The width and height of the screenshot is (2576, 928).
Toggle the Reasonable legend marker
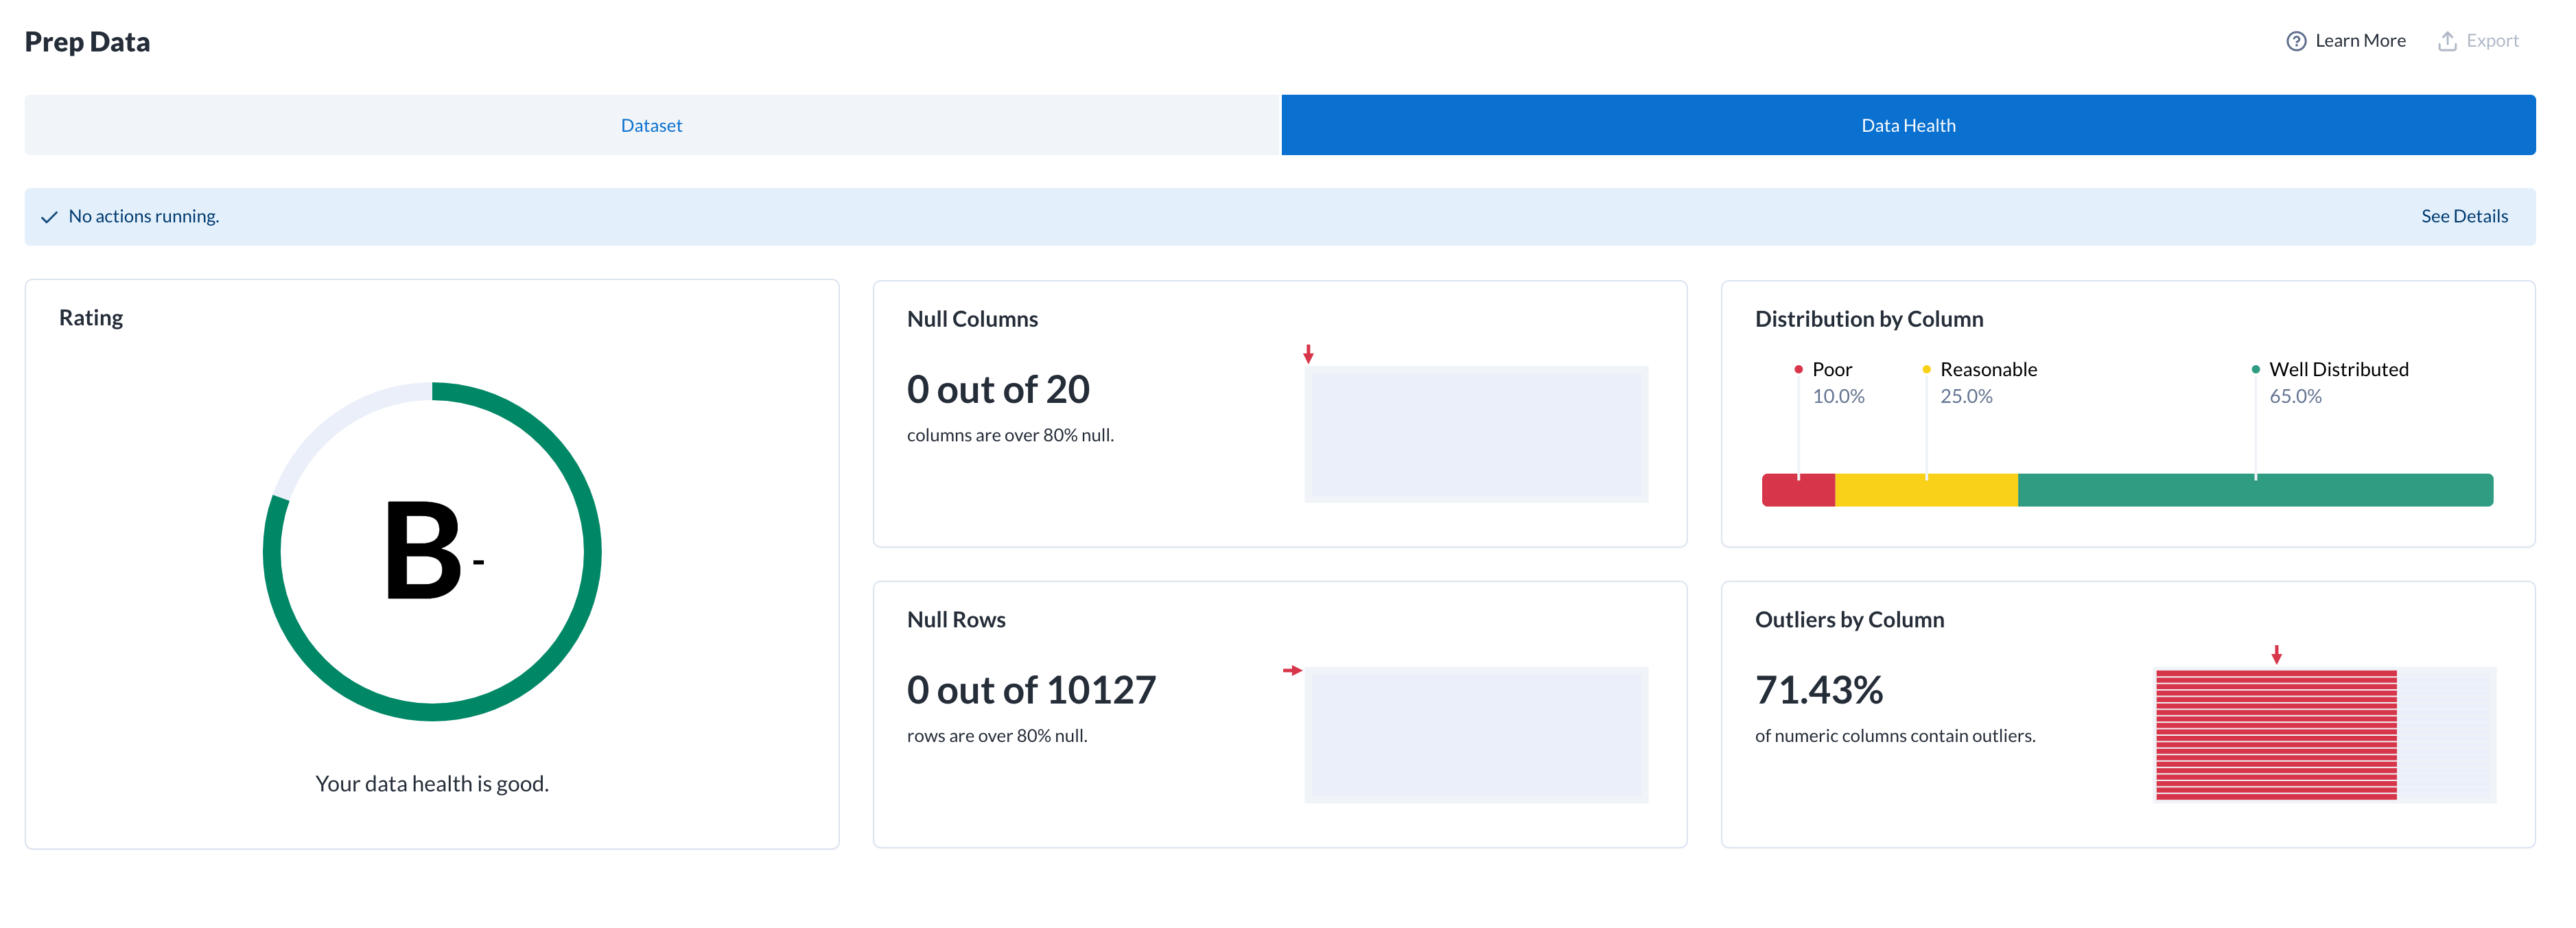[x=1926, y=369]
